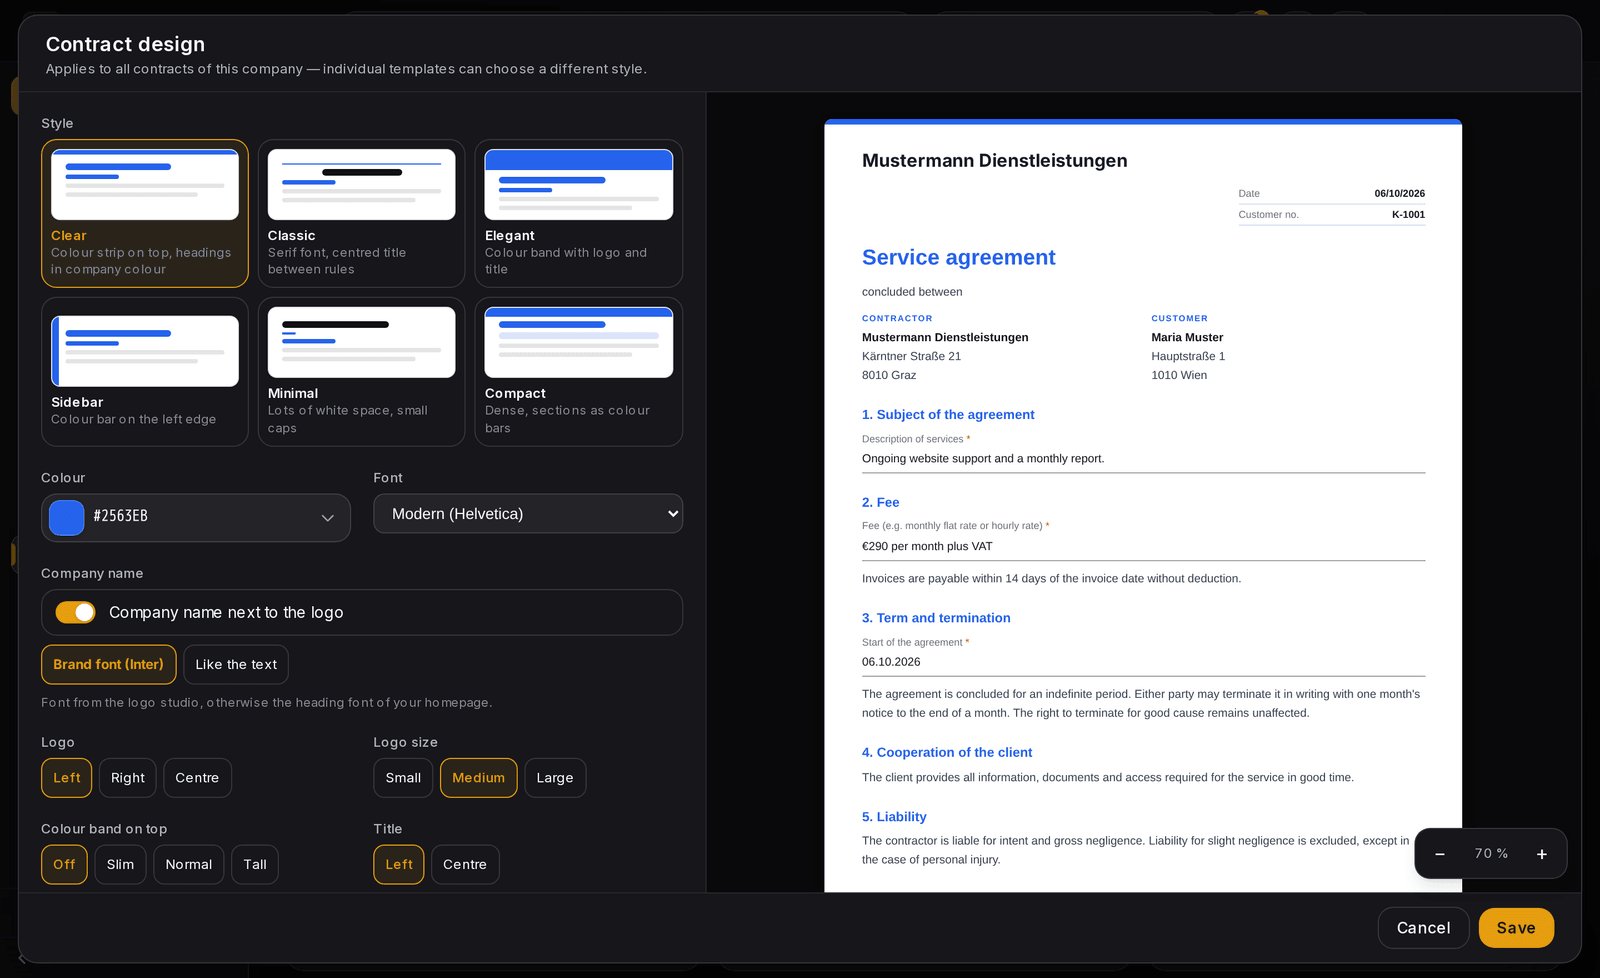1600x978 pixels.
Task: Save the contract design
Action: (1516, 928)
